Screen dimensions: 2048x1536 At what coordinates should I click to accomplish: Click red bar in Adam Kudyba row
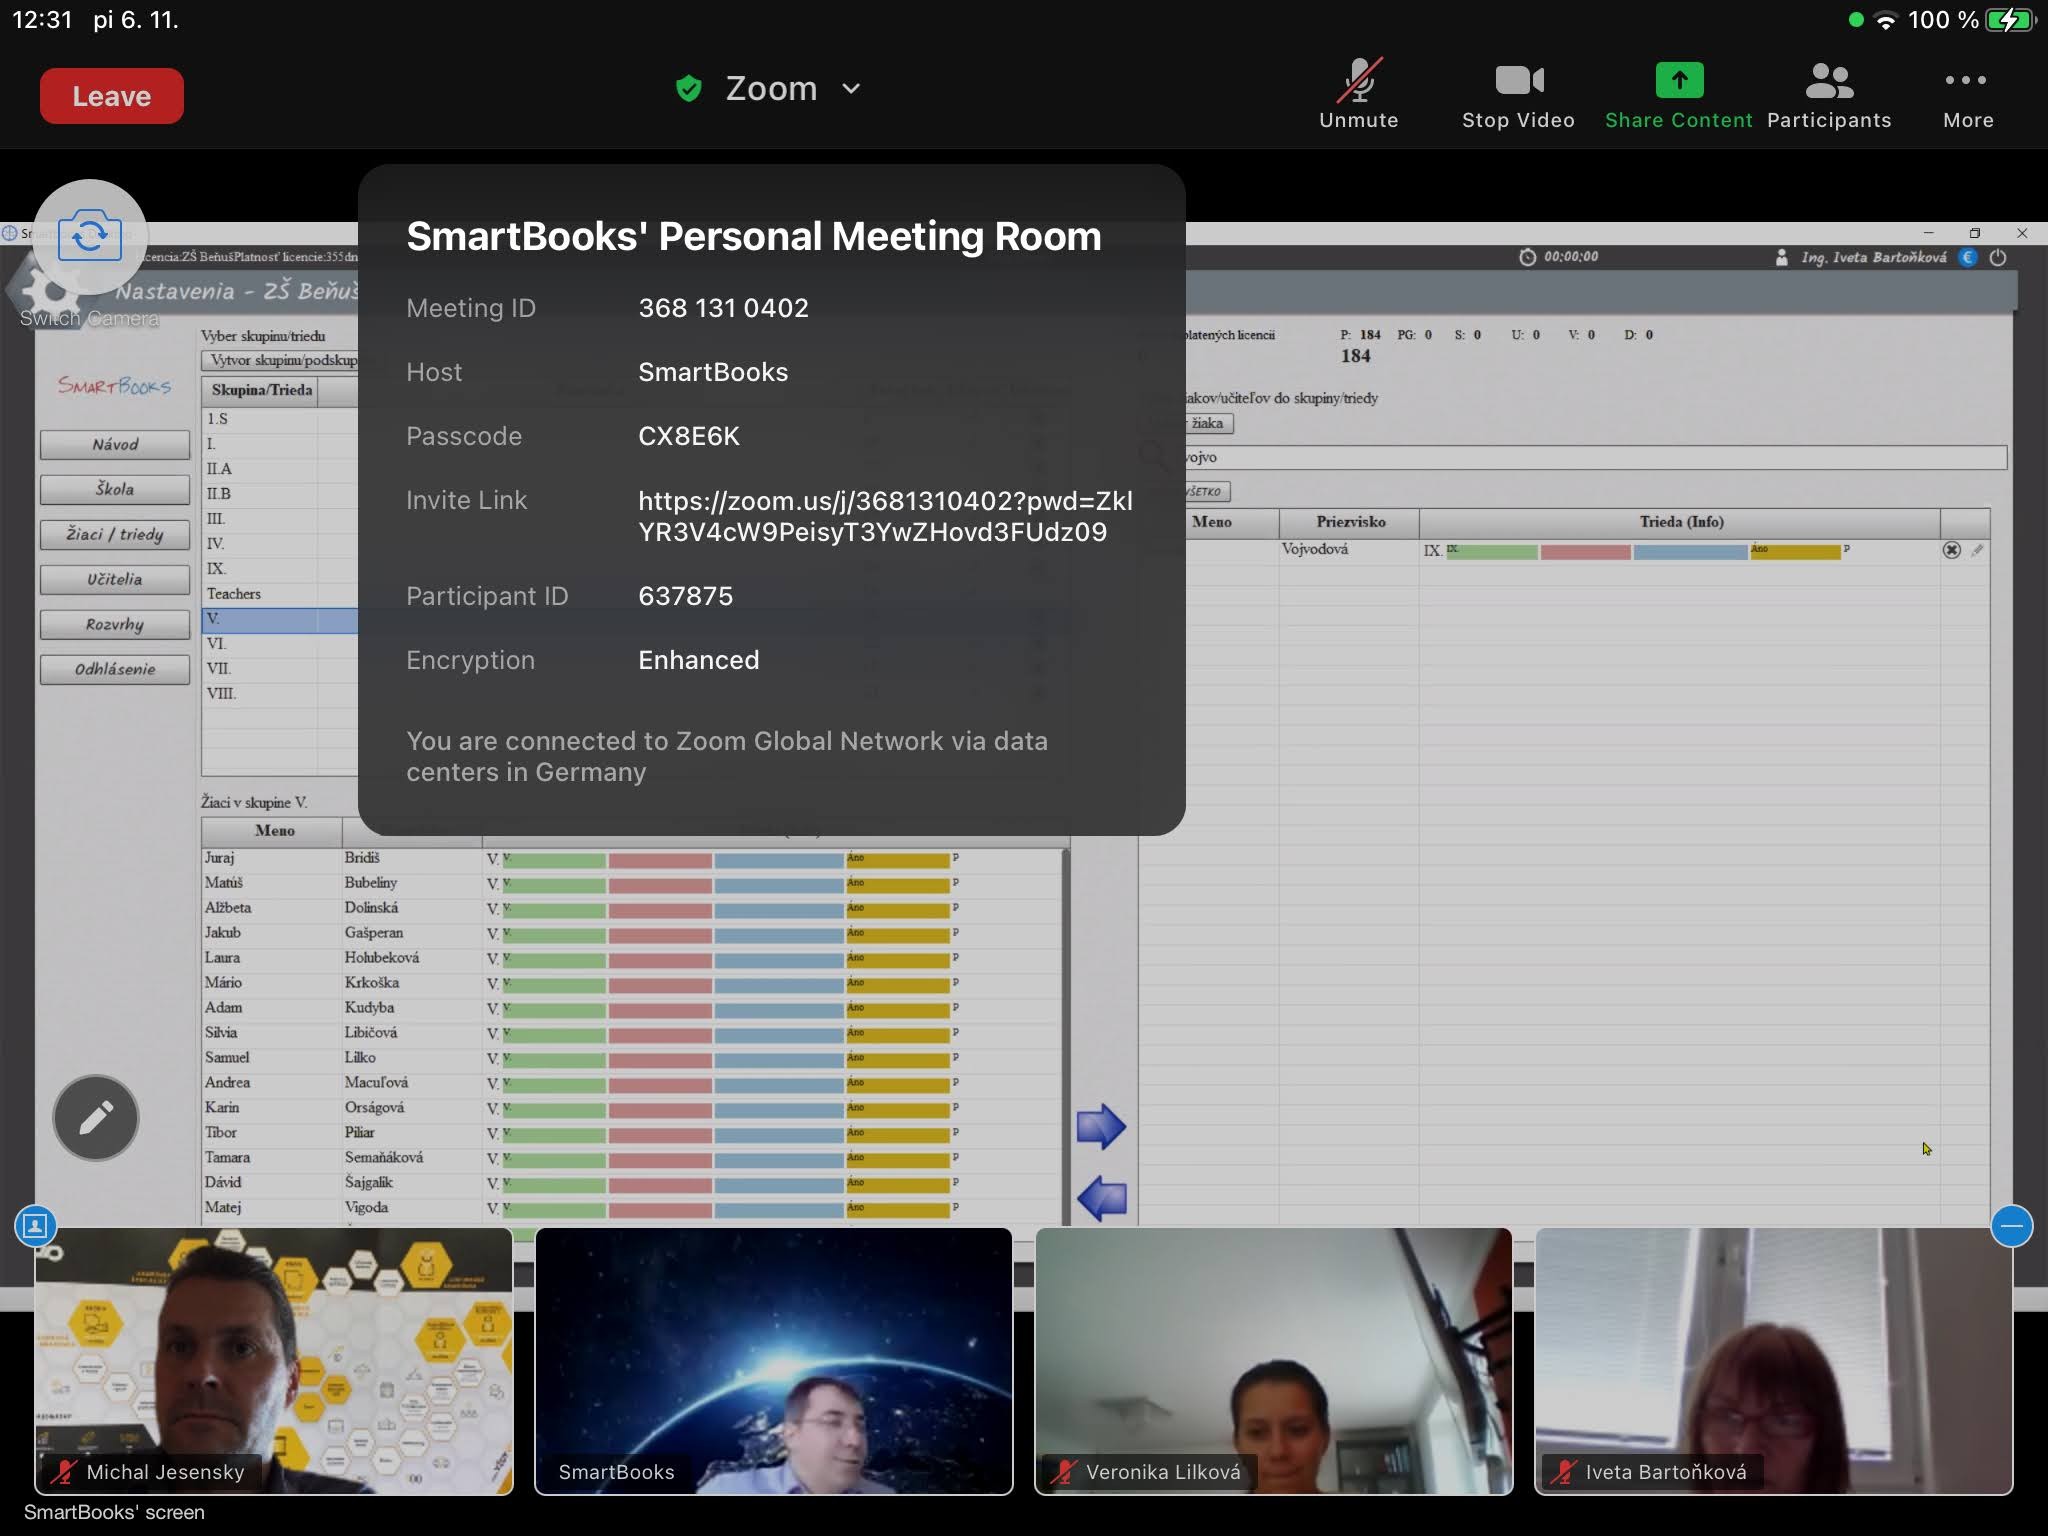[x=660, y=1009]
